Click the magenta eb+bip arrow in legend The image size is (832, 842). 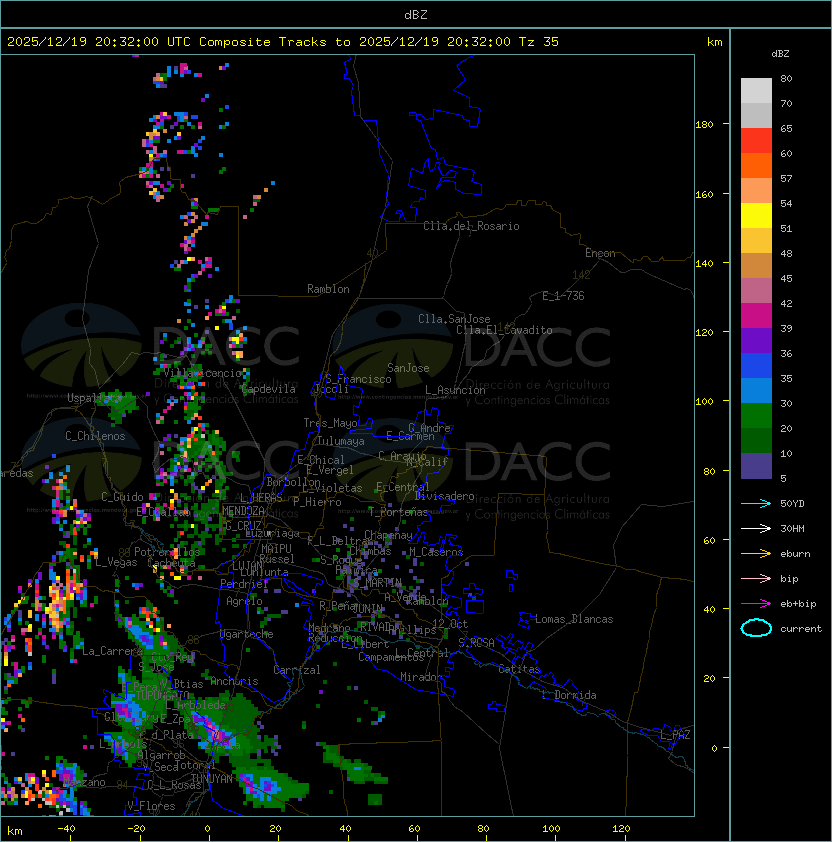(756, 604)
